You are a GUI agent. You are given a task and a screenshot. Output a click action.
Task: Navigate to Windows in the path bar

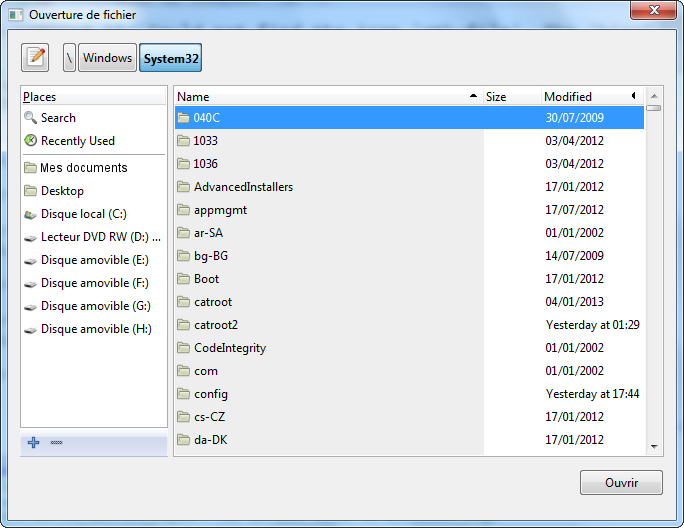click(107, 58)
